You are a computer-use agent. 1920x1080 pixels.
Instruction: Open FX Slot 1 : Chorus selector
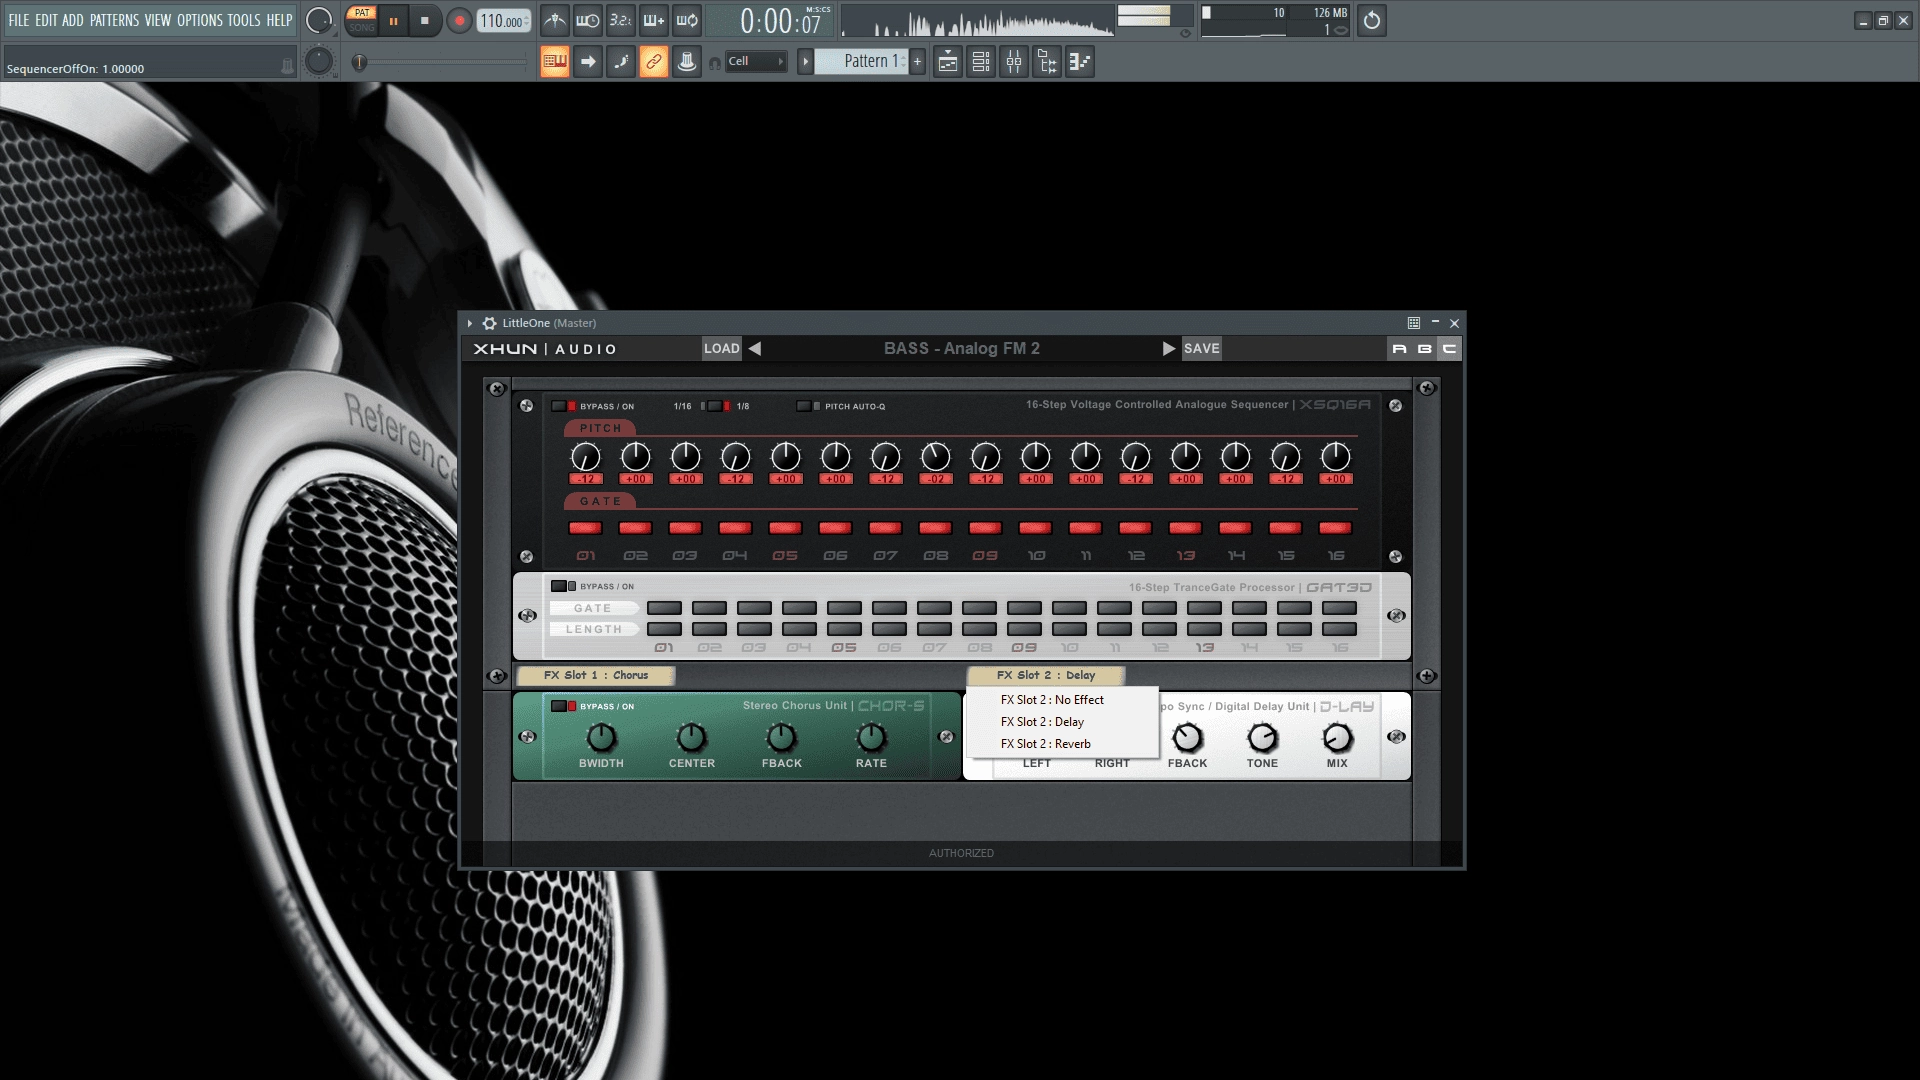596,676
